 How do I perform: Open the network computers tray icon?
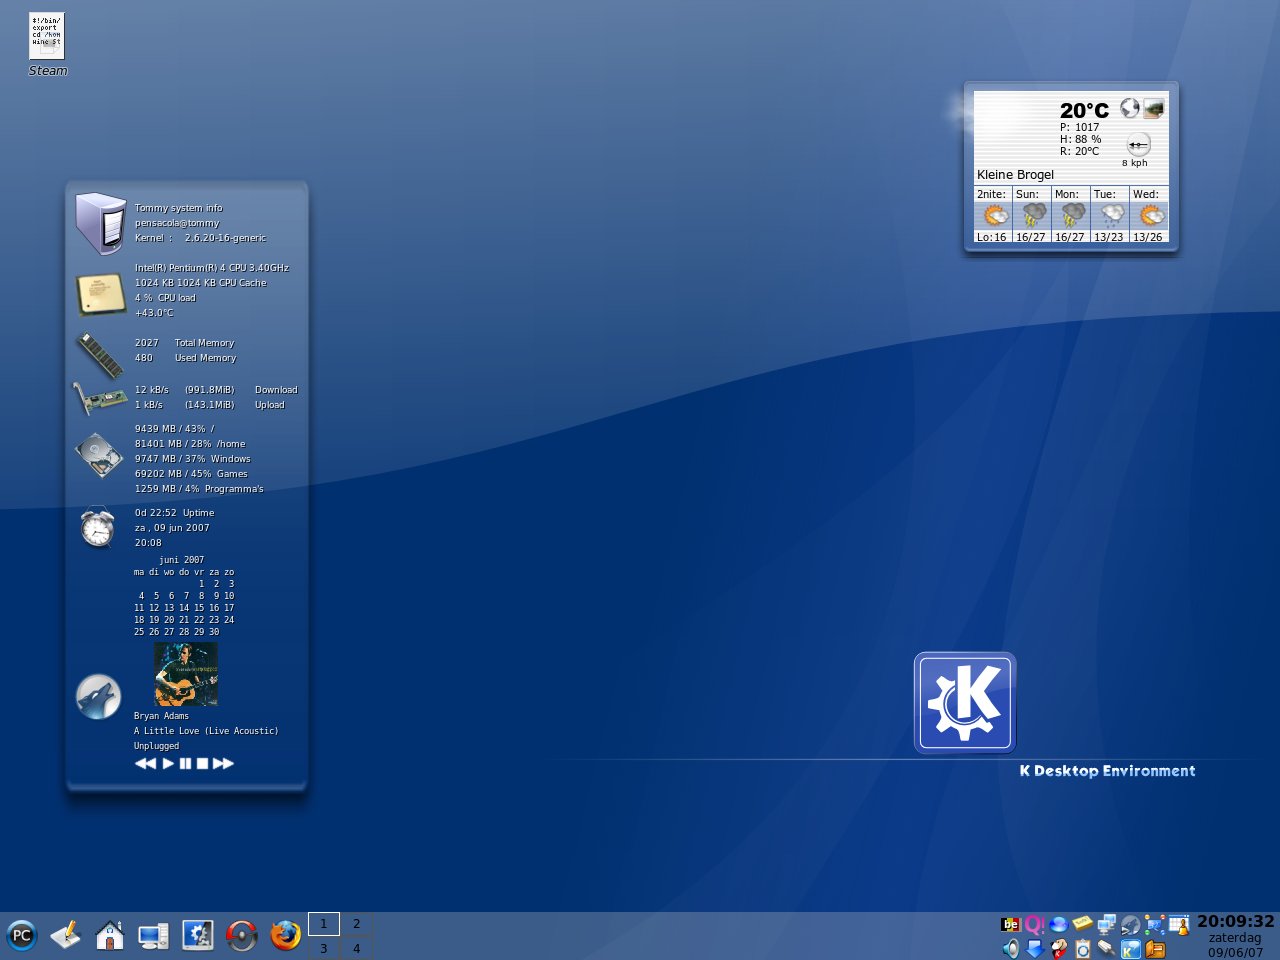(1107, 924)
